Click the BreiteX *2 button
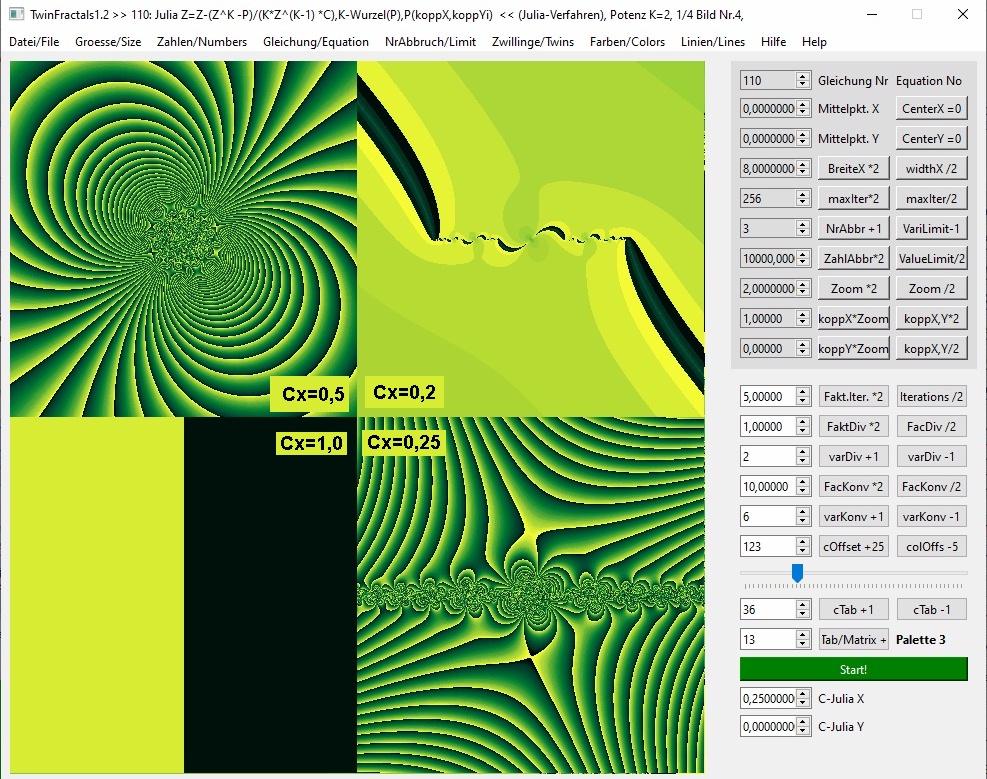Image resolution: width=987 pixels, height=779 pixels. click(854, 169)
